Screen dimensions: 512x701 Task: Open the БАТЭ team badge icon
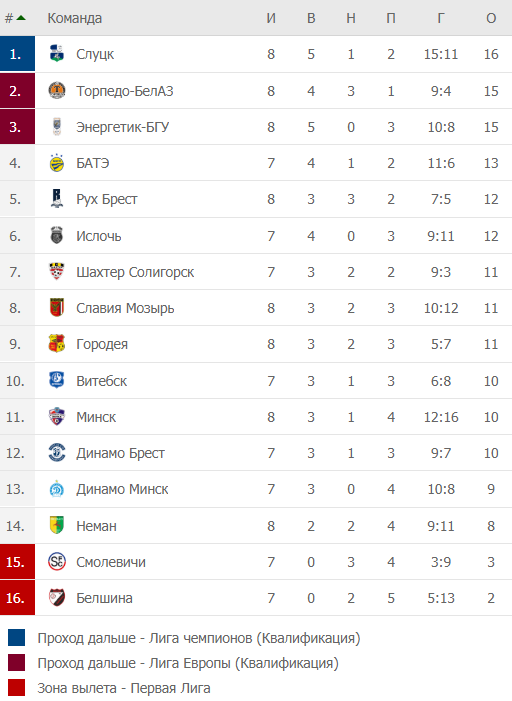(x=57, y=163)
